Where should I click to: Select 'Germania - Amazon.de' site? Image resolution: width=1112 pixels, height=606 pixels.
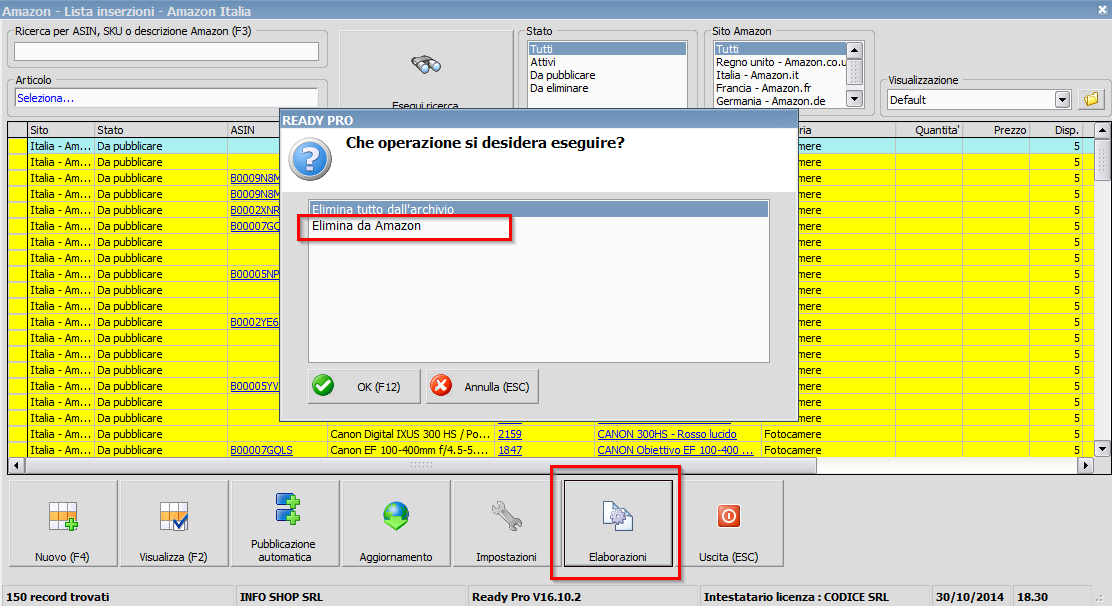[780, 101]
